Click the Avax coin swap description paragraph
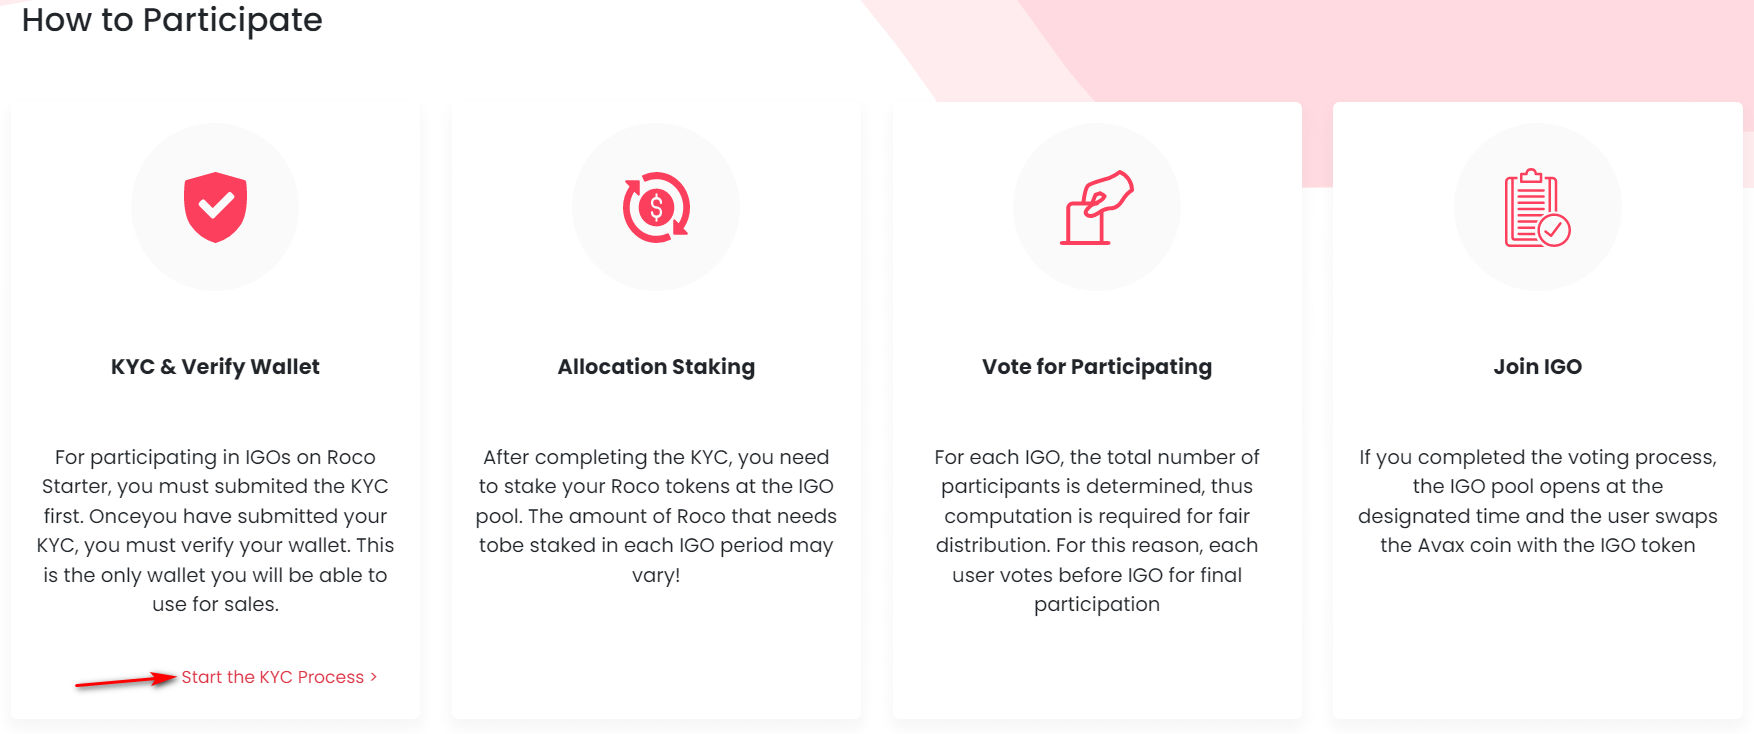 (x=1537, y=501)
